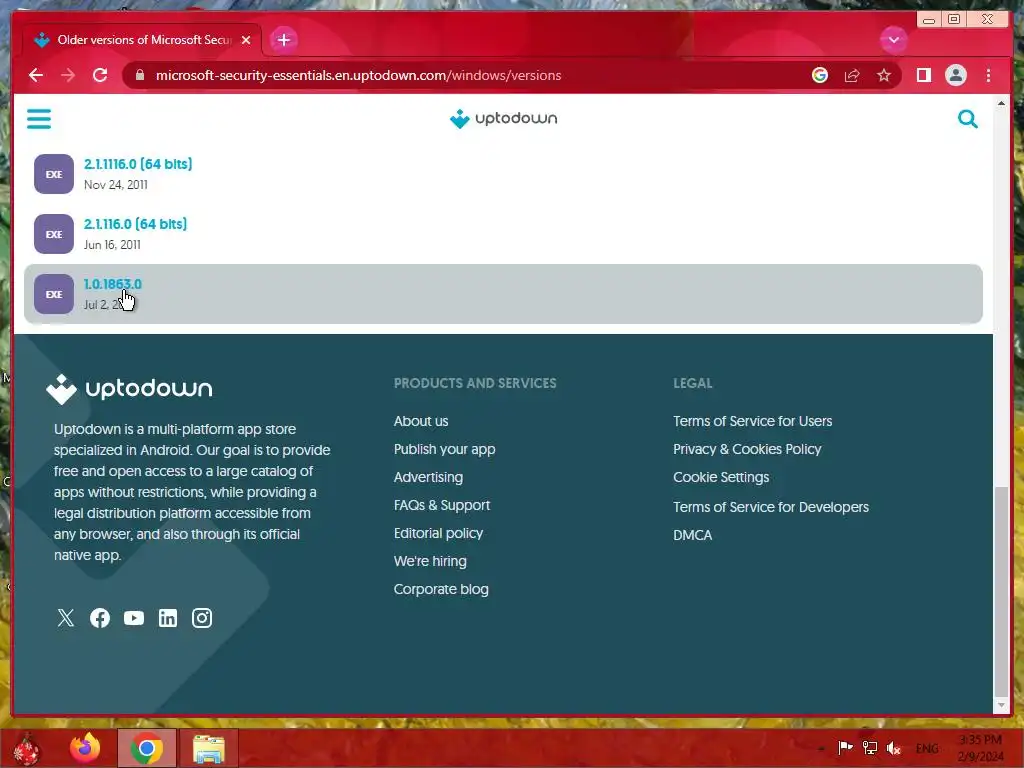This screenshot has height=768, width=1024.
Task: Click the page vertical scrollbar thumb
Action: pyautogui.click(x=1000, y=591)
